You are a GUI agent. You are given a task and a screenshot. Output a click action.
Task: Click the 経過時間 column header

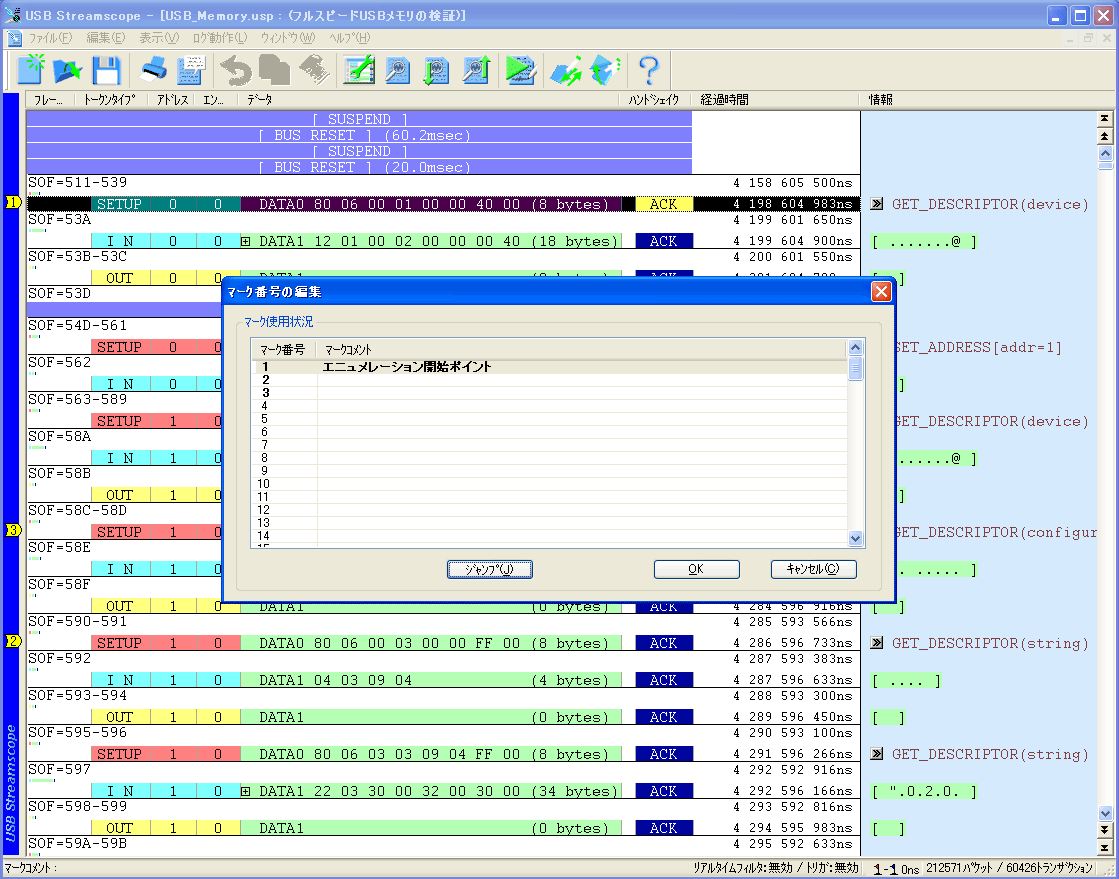coord(776,100)
